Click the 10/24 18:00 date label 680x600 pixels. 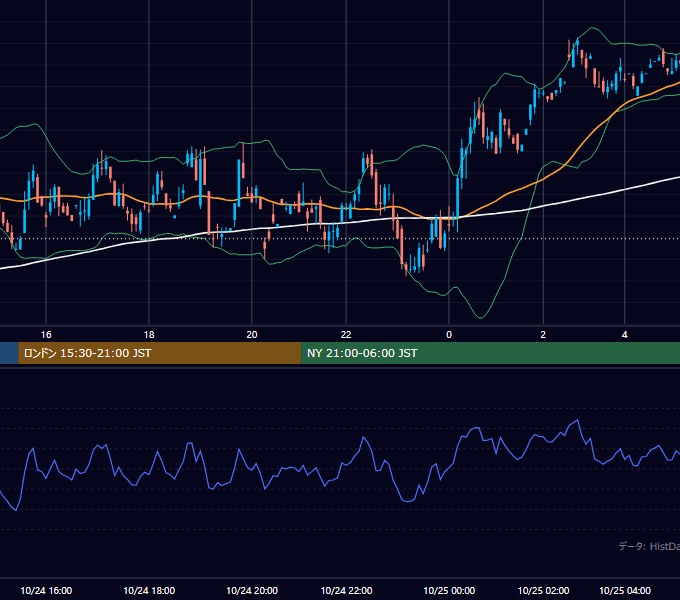149,590
